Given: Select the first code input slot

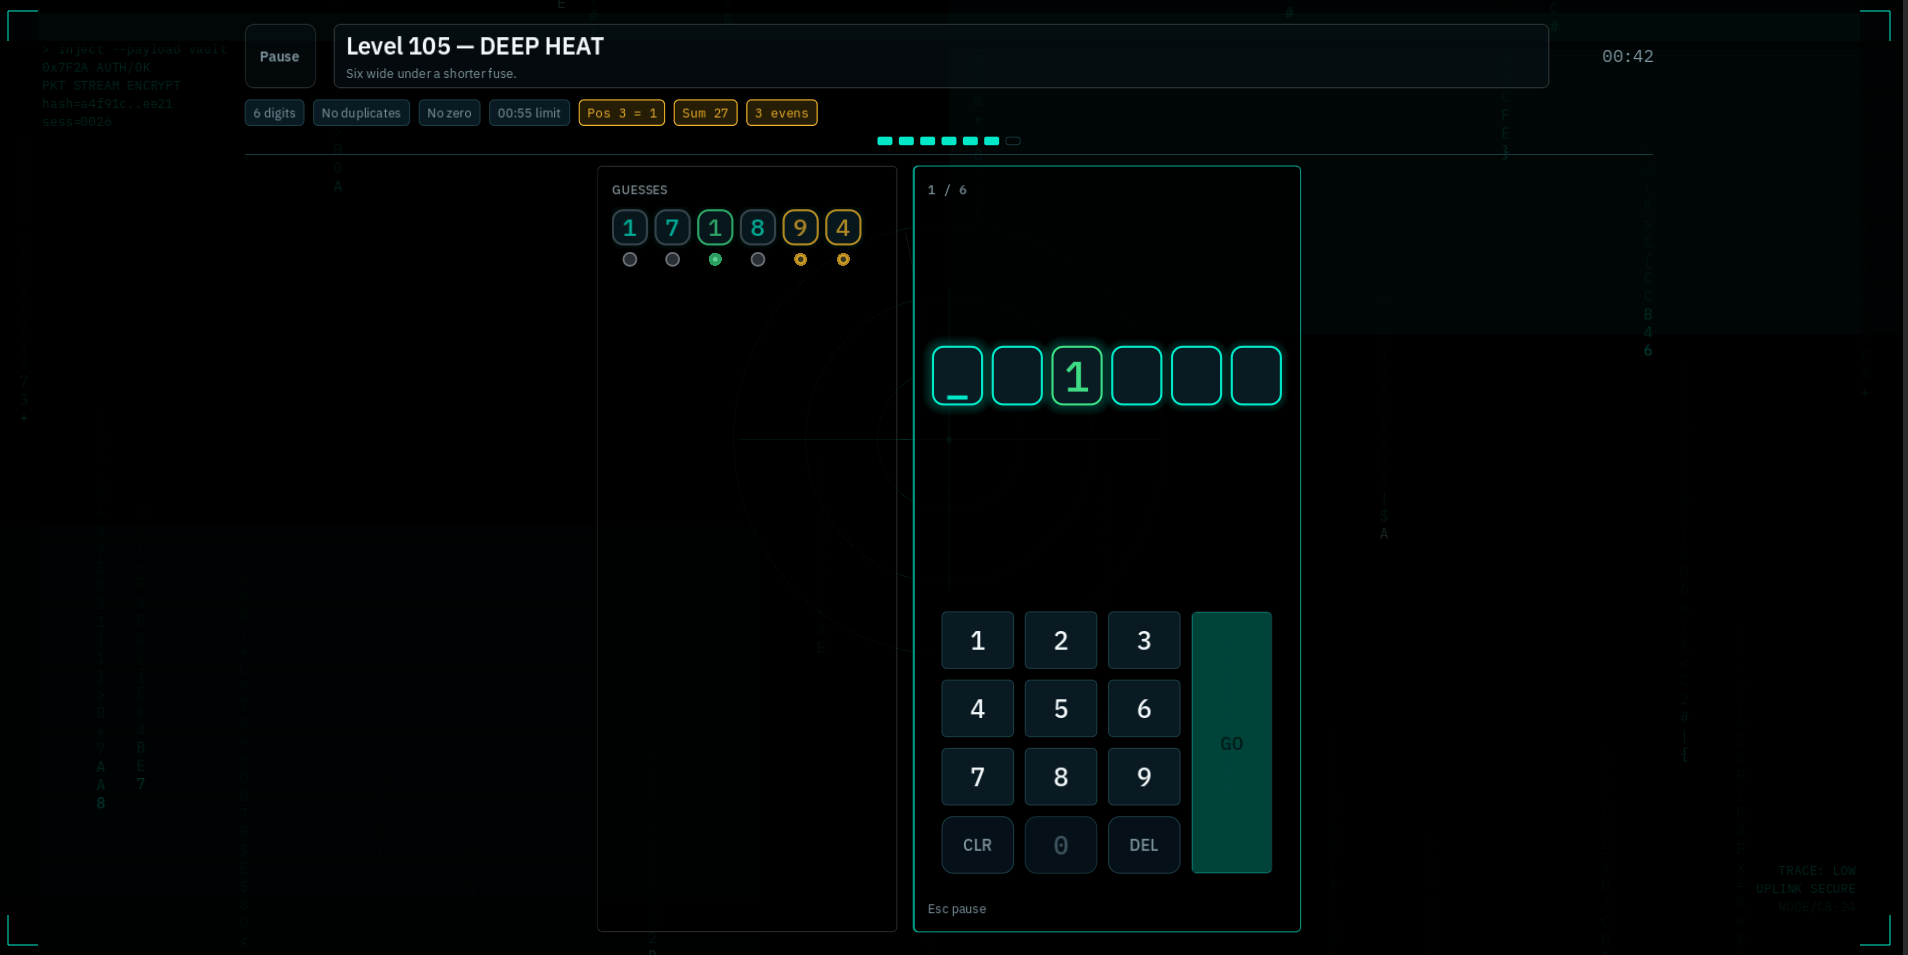Looking at the screenshot, I should point(957,376).
